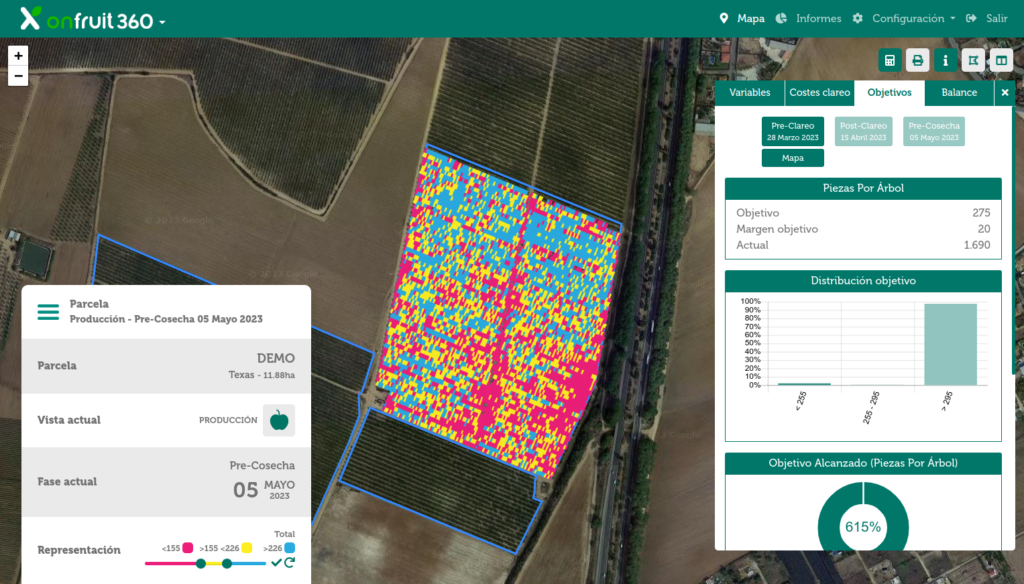
Task: Expand the Parcela hamburger menu
Action: tap(48, 310)
